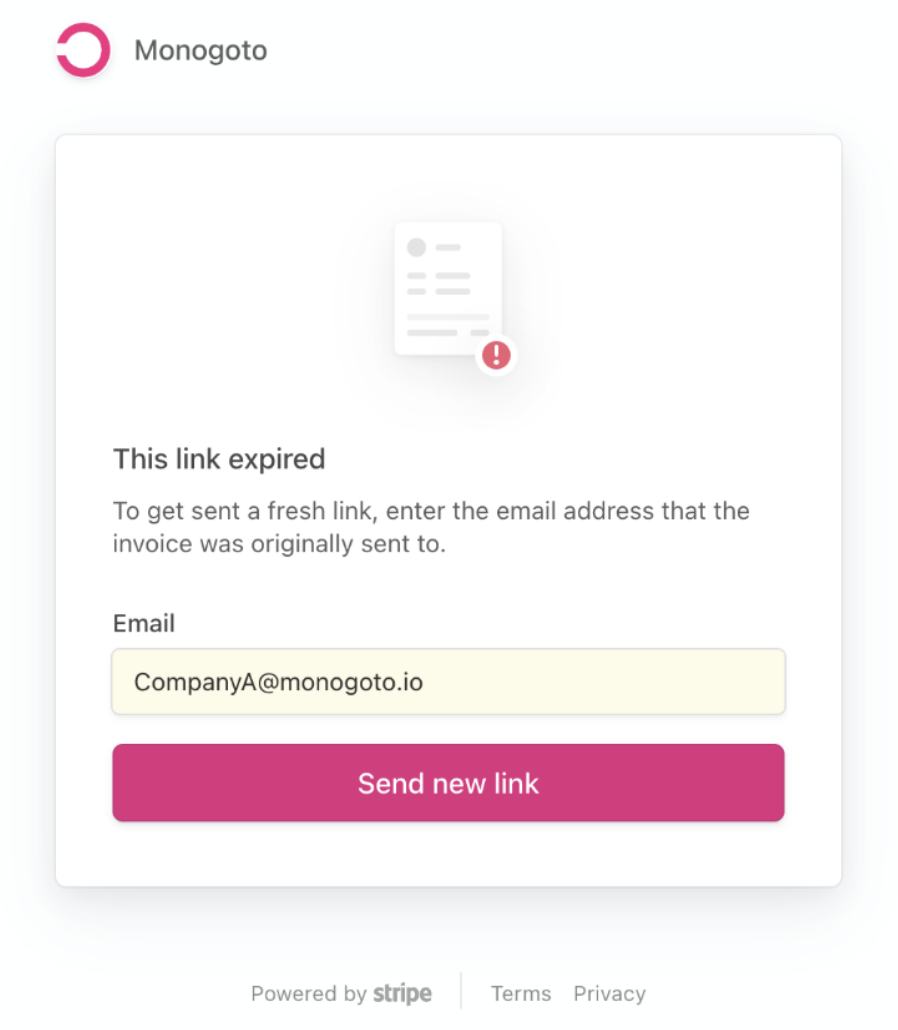Click "invoice was originally sent to" text line
The height and width of the screenshot is (1030, 898).
[x=278, y=545]
